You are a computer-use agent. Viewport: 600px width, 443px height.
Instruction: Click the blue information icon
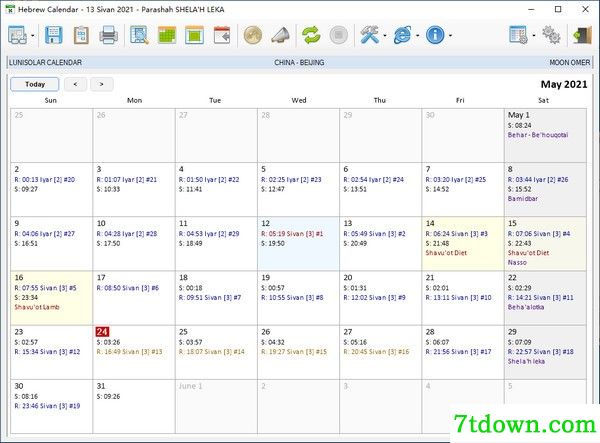435,35
